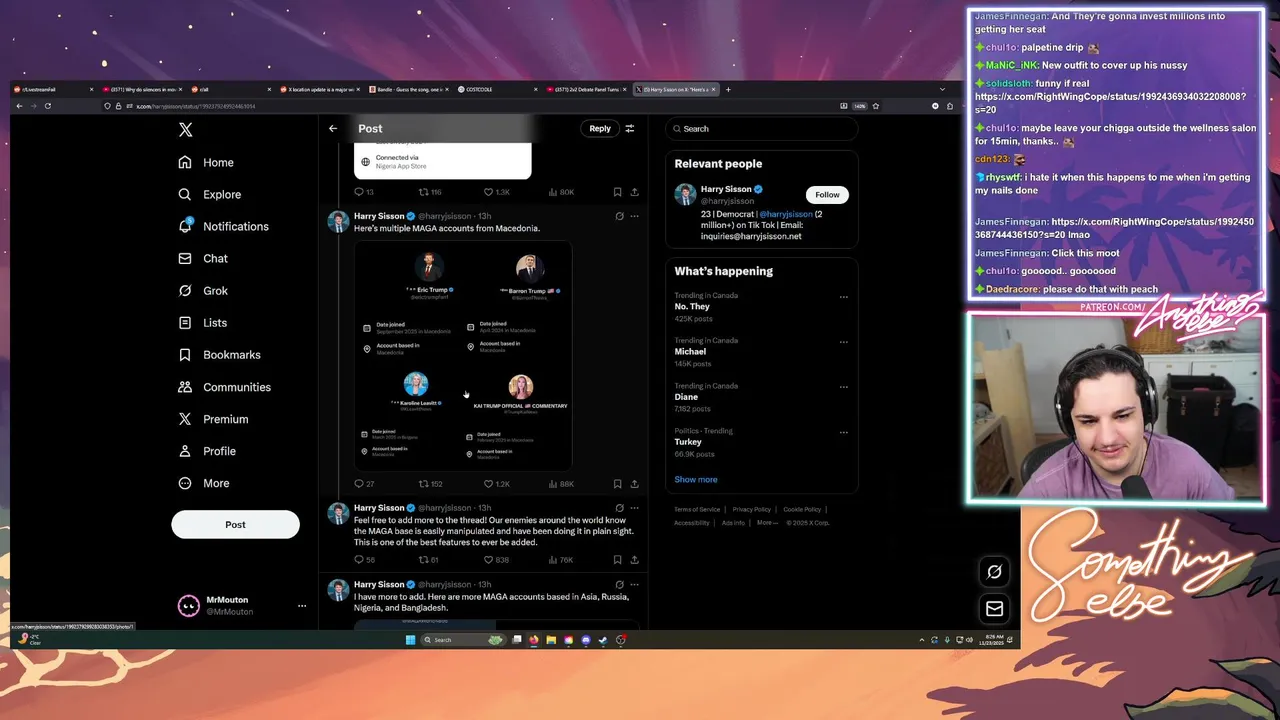Open RightWingCope link in JamesFinnegan's chat message

[x=1115, y=227]
